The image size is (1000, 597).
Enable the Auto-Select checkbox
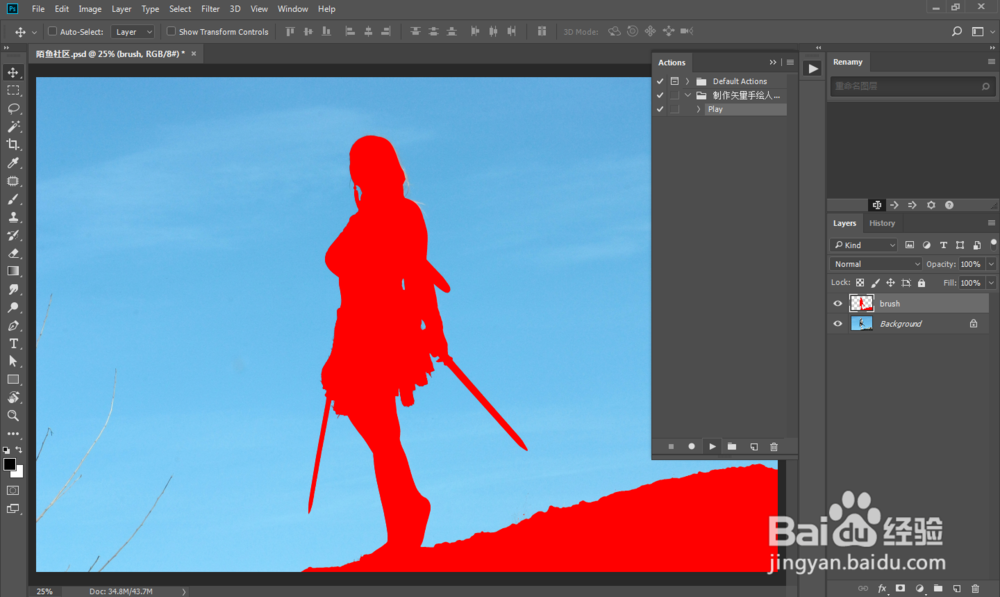pyautogui.click(x=52, y=31)
